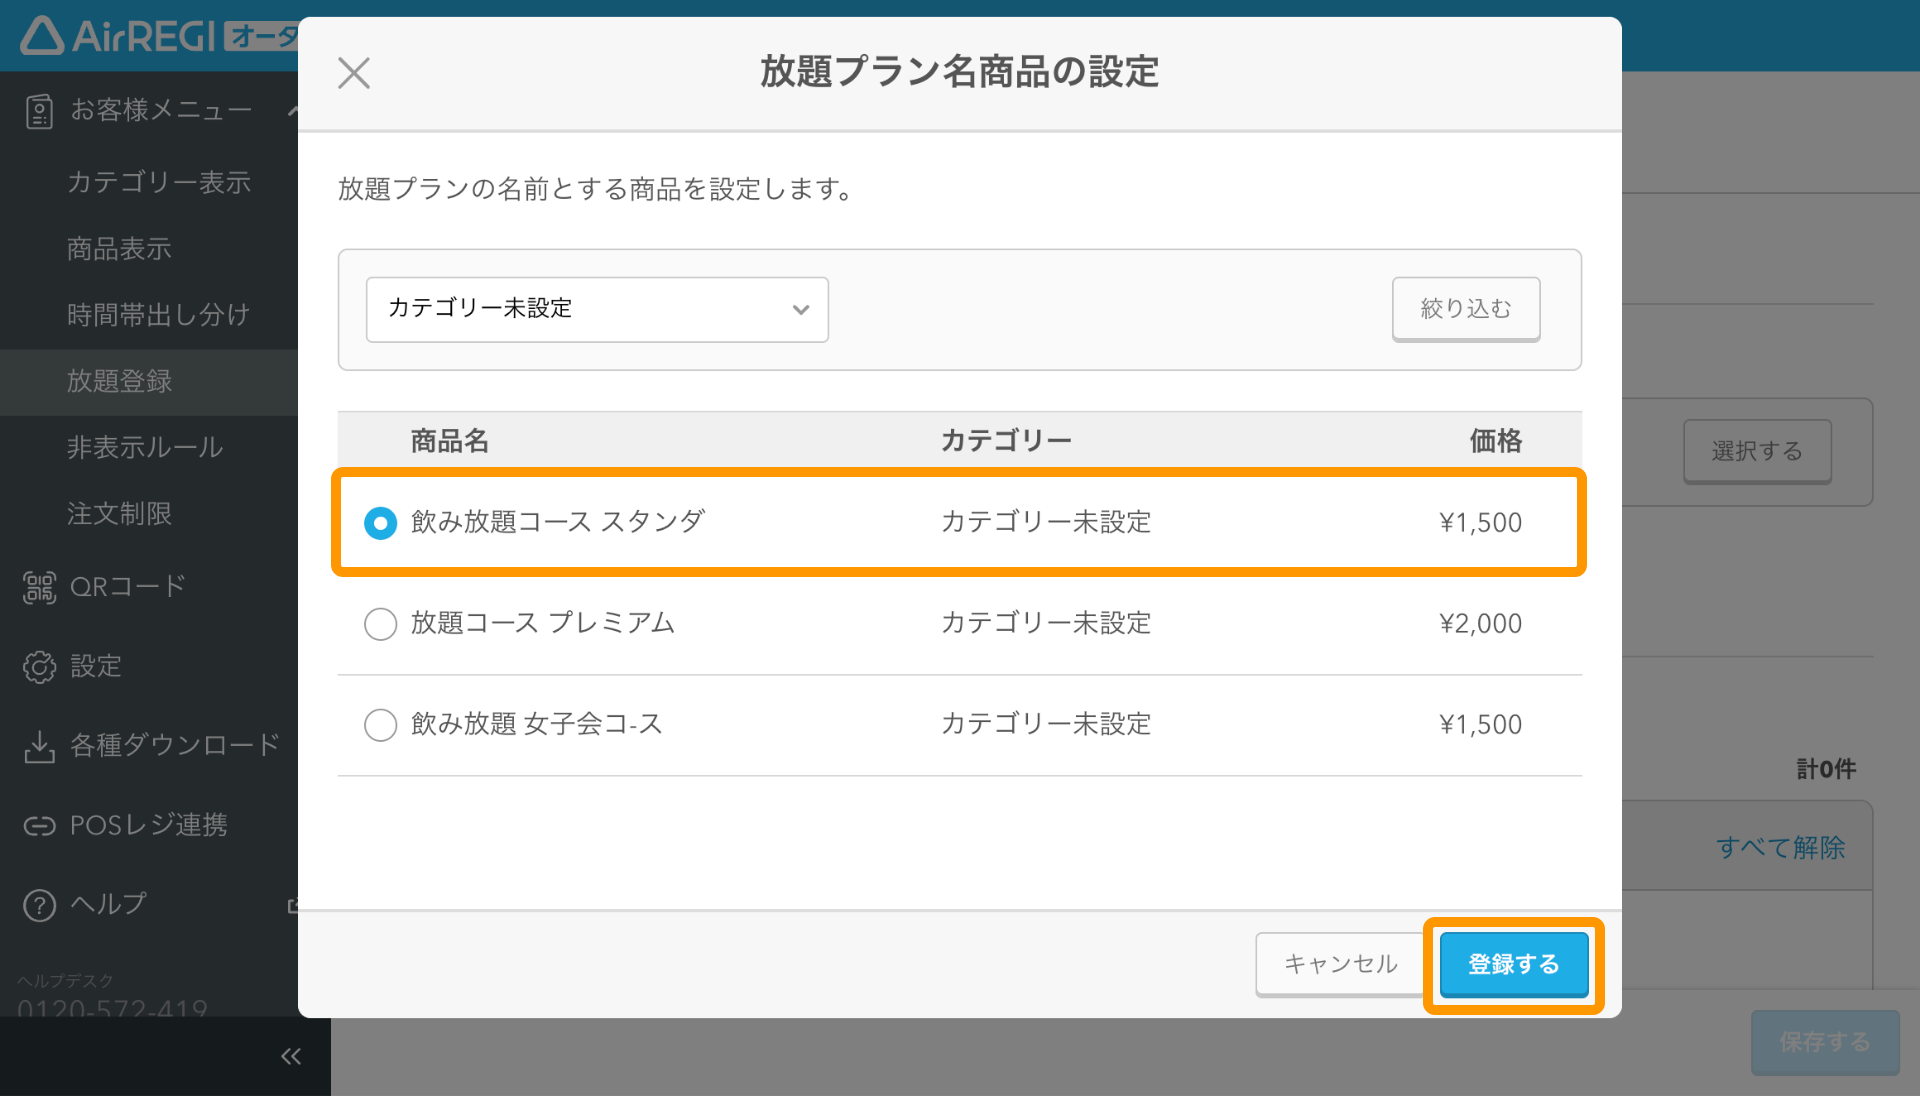Click ¥1,500 price in 女子会コ-ス row

(1480, 724)
